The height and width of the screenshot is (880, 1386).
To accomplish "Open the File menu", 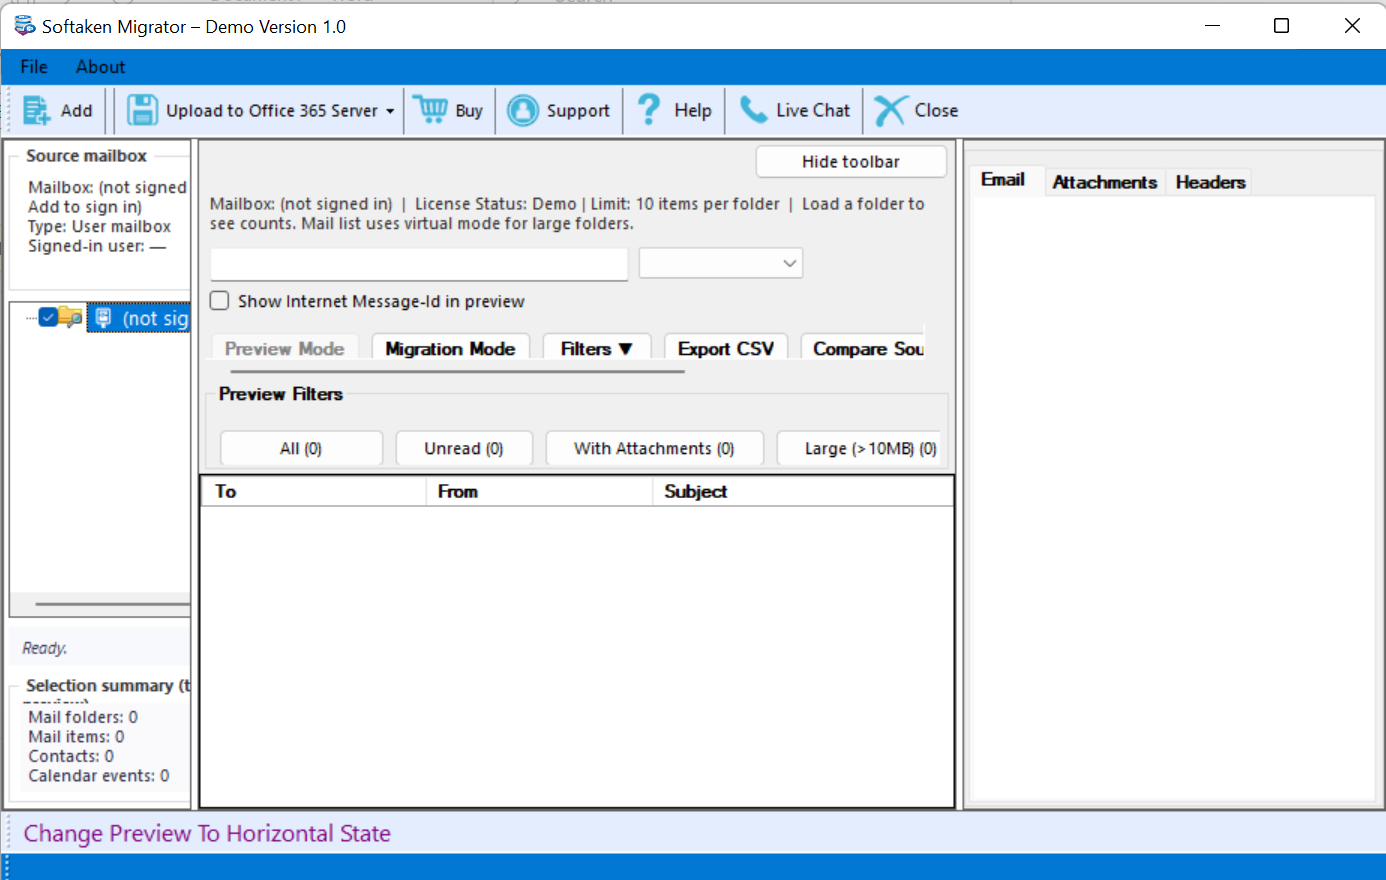I will (34, 67).
